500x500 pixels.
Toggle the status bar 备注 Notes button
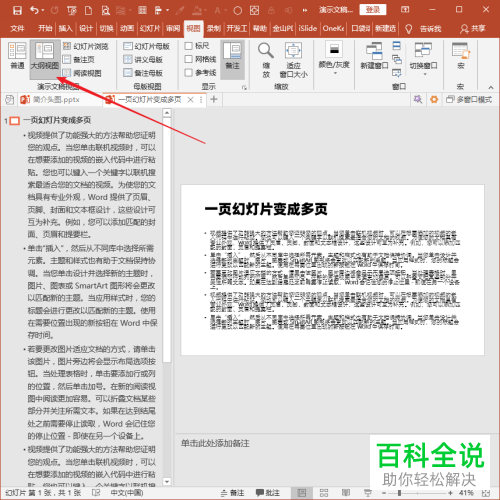(232, 493)
